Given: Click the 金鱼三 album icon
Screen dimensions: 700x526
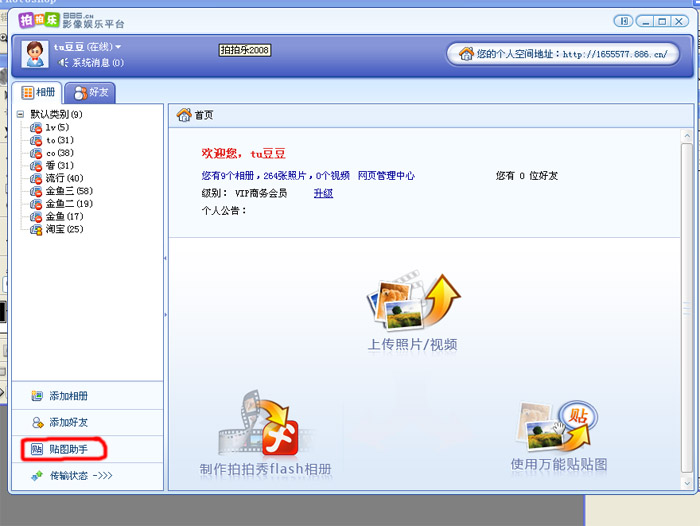Looking at the screenshot, I should click(x=36, y=192).
